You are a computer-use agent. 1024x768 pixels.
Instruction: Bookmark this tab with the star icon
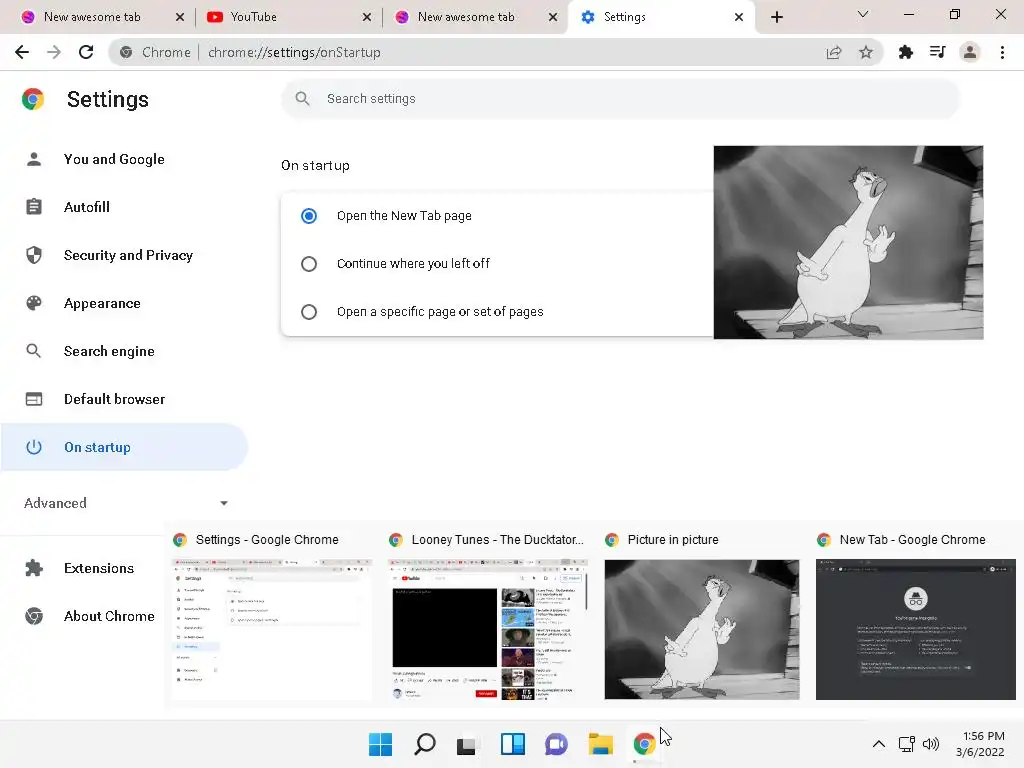[x=866, y=52]
